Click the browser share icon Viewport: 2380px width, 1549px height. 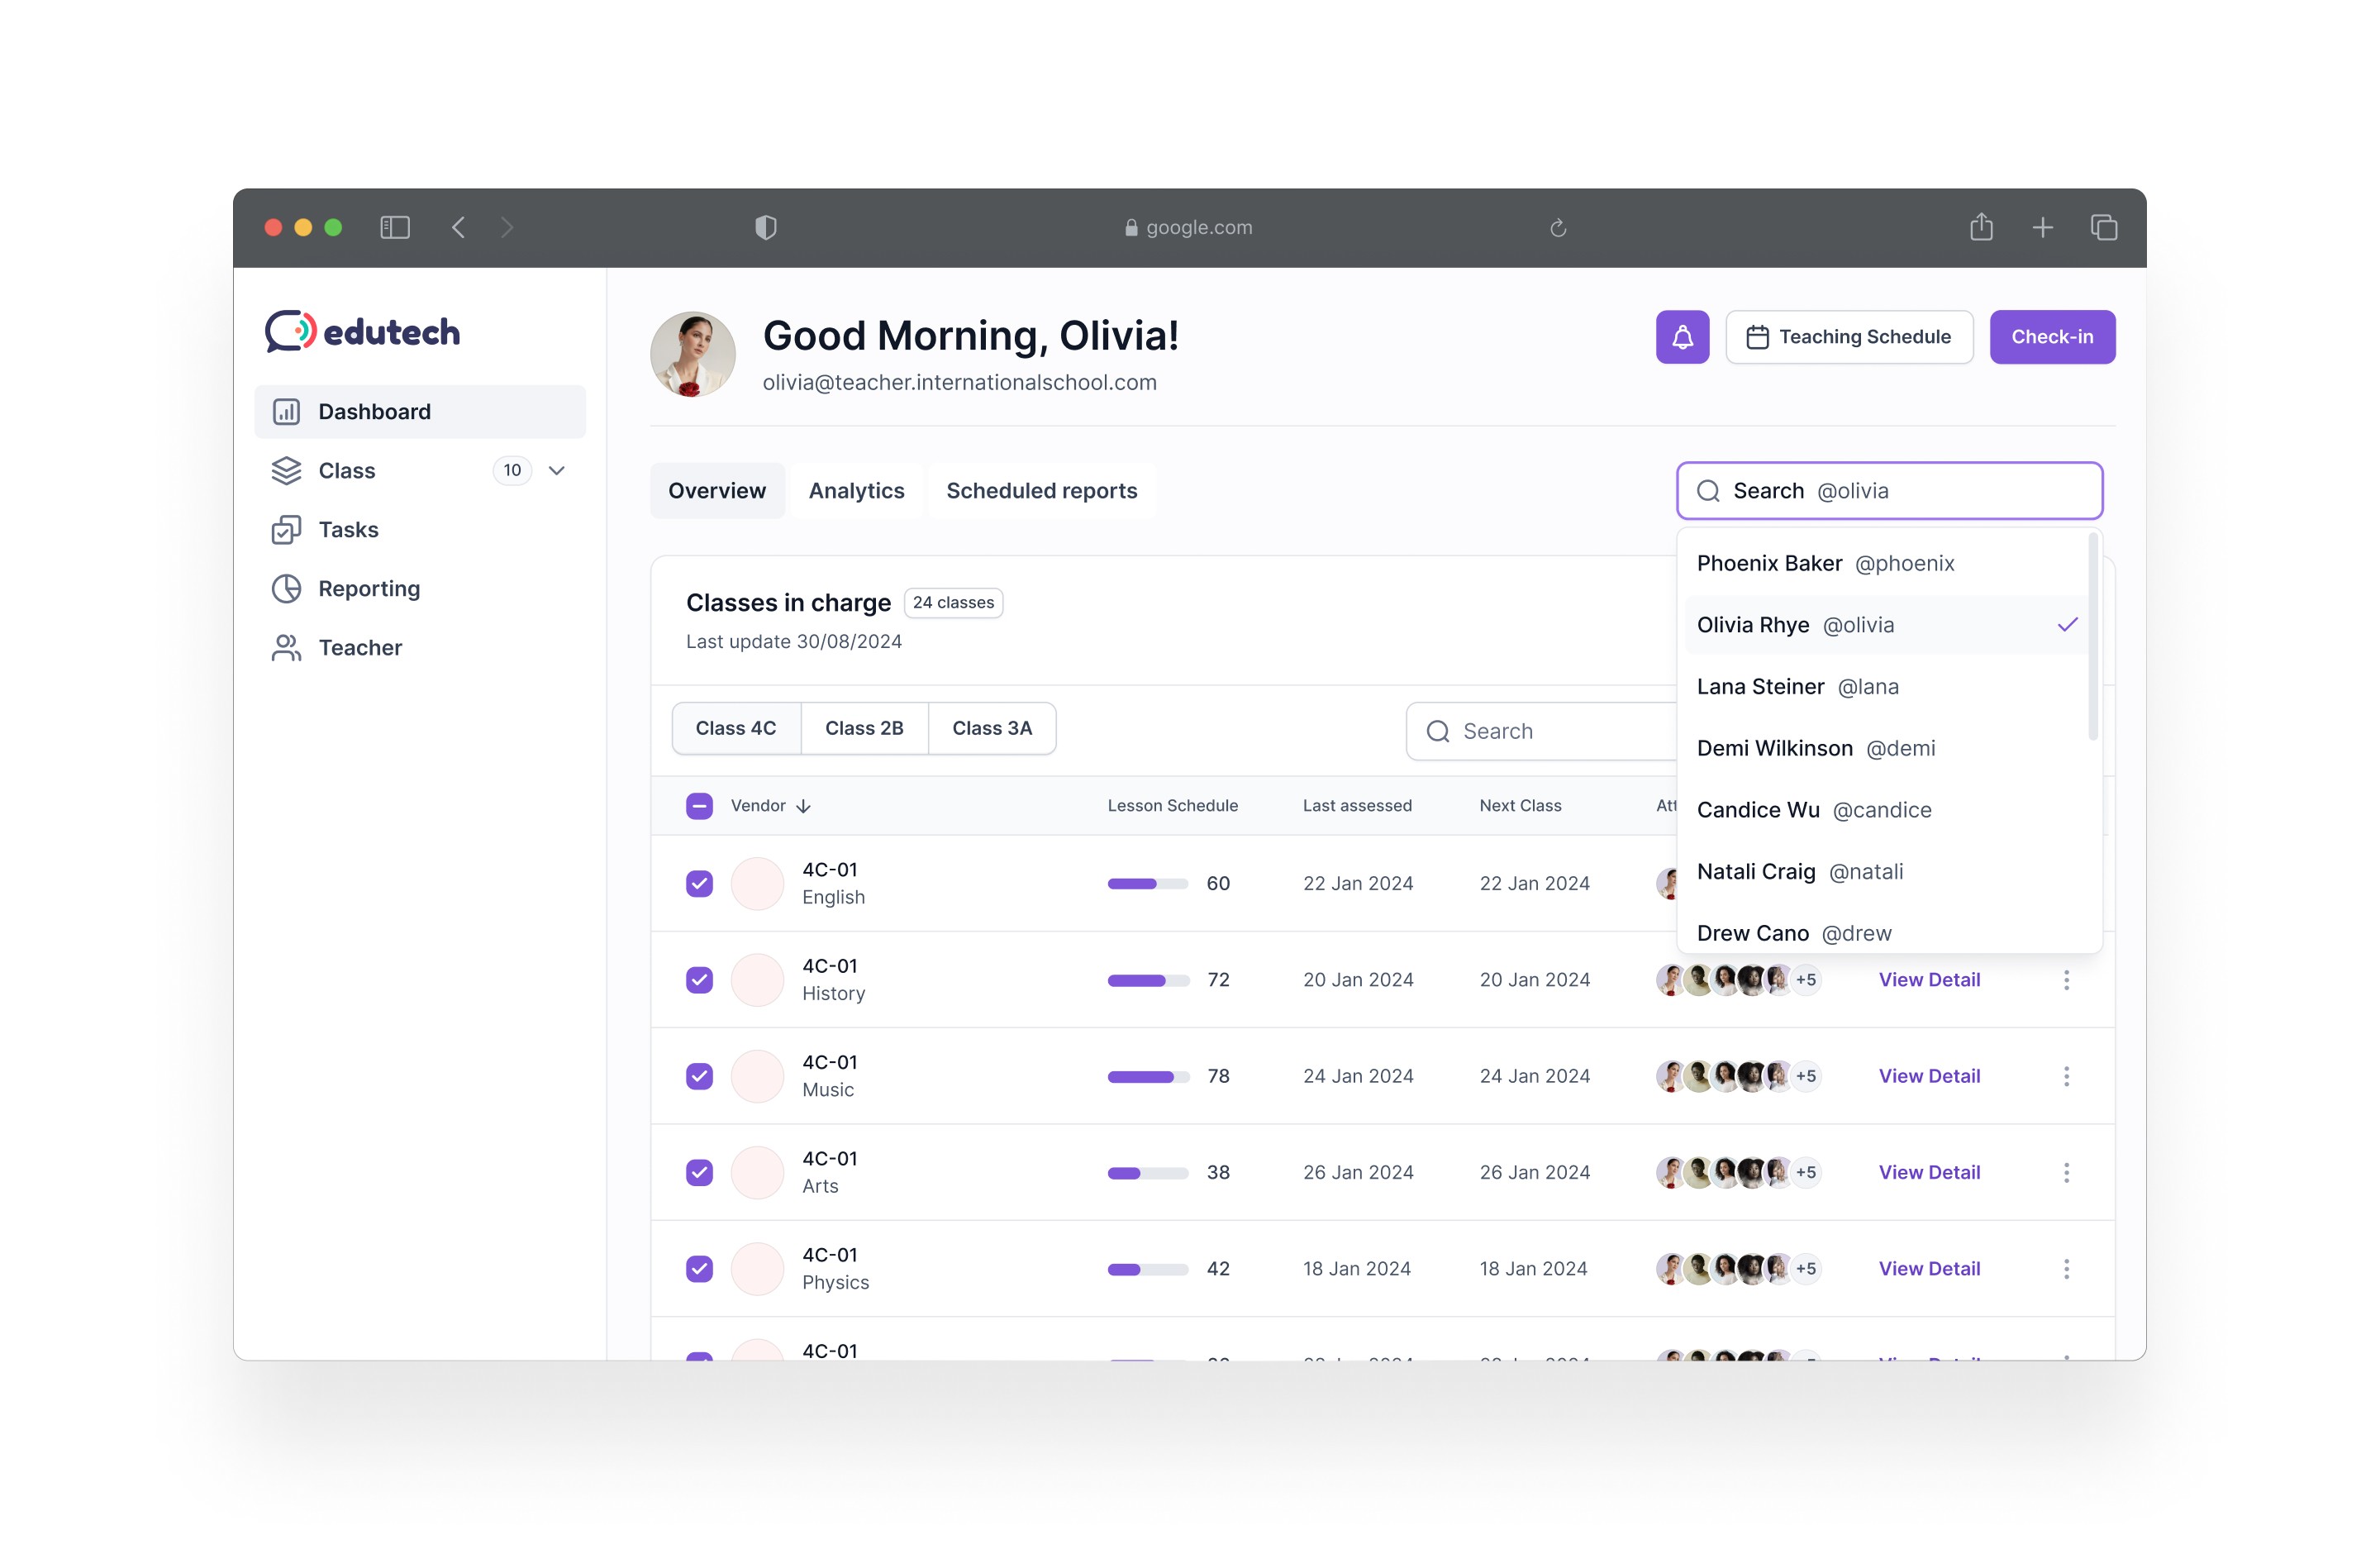[1981, 228]
